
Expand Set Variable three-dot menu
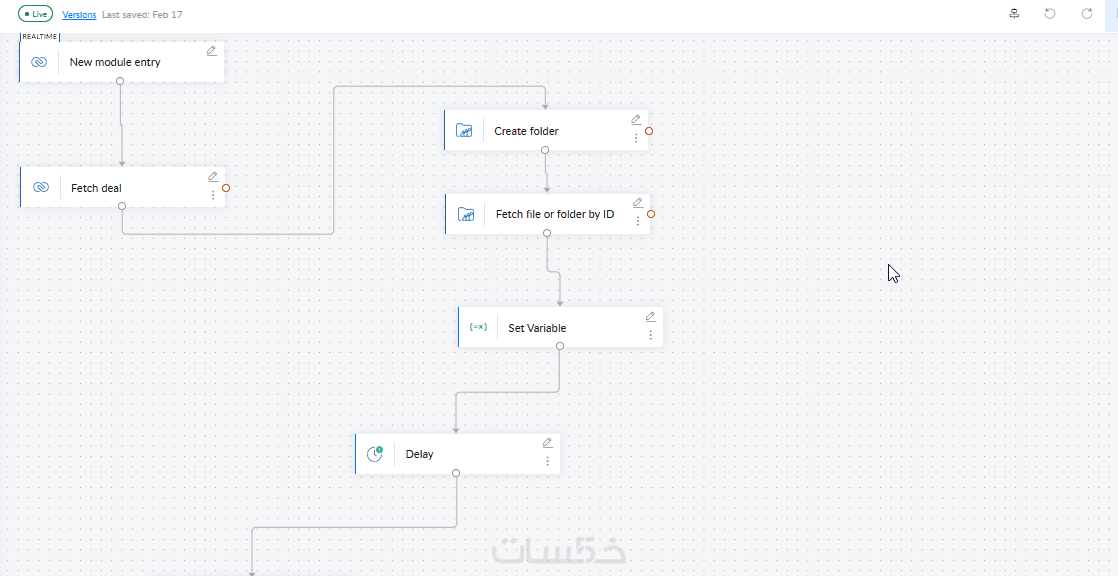pyautogui.click(x=651, y=335)
